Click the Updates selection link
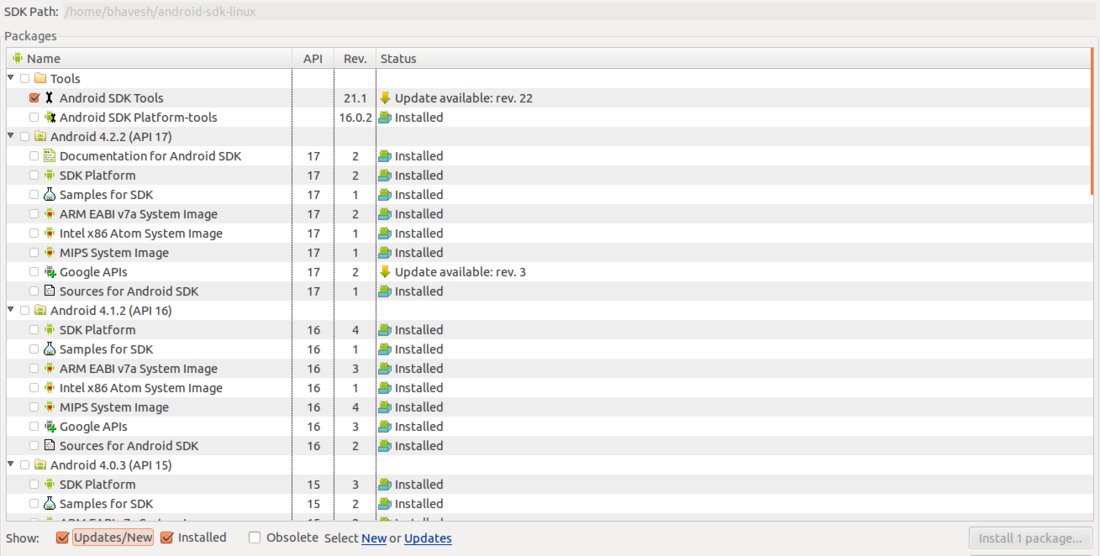Image resolution: width=1100 pixels, height=556 pixels. pos(428,538)
